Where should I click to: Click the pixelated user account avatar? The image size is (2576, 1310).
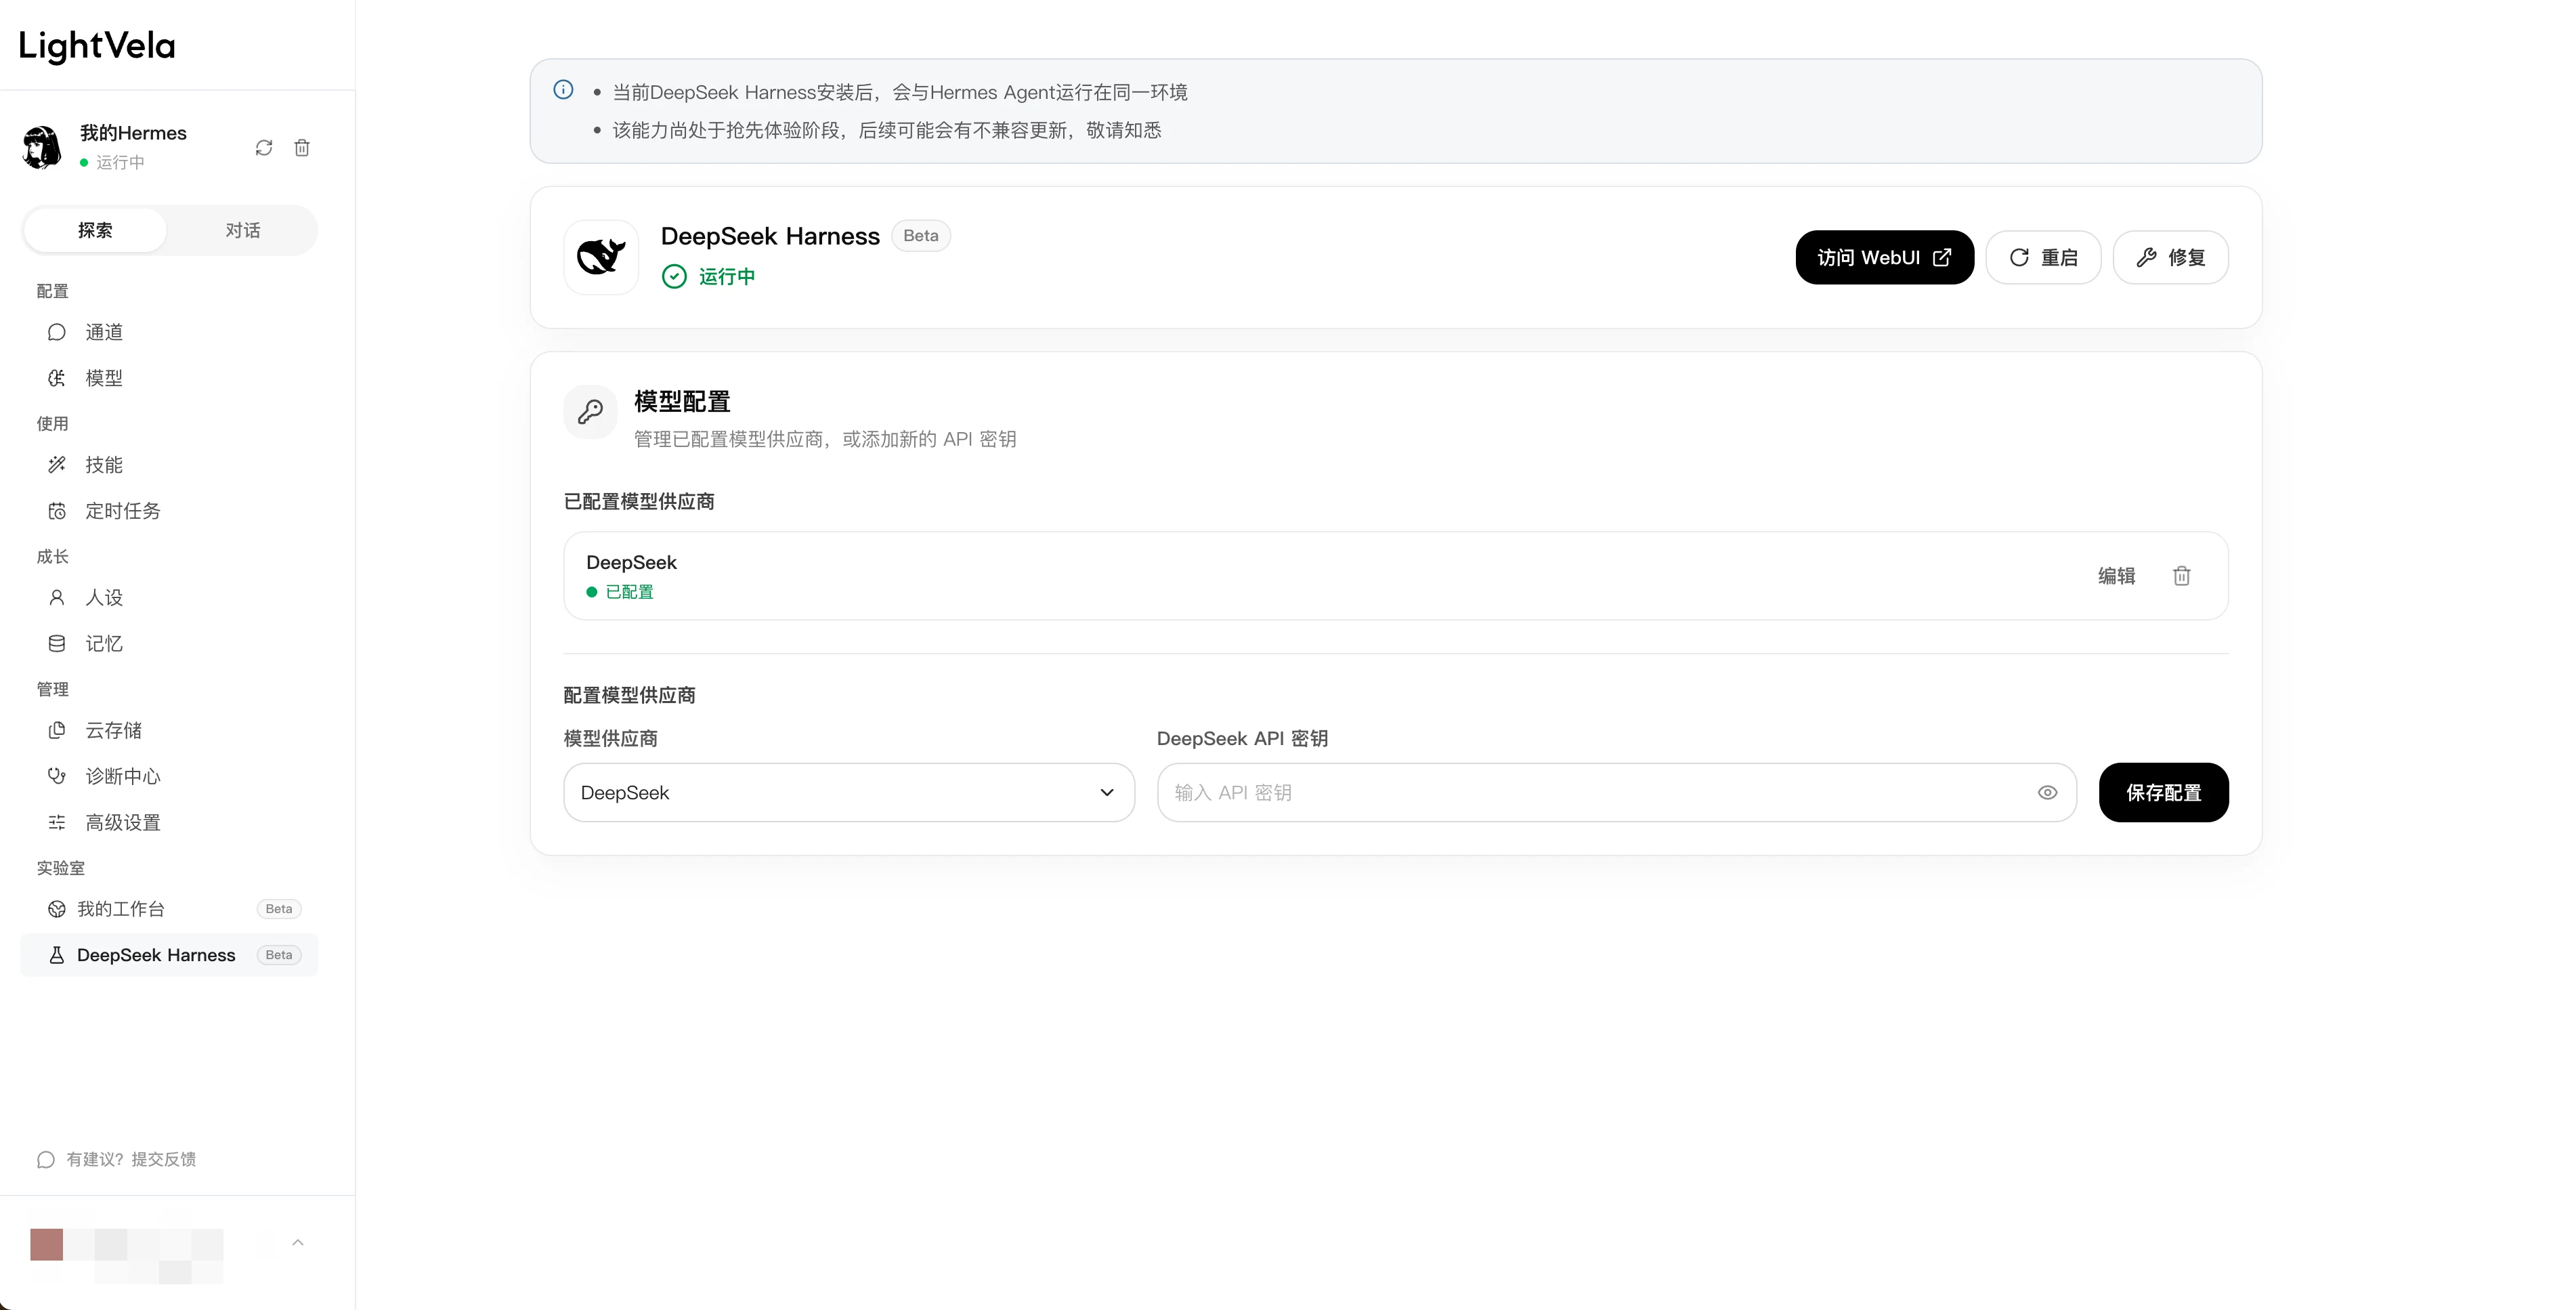coord(46,1245)
